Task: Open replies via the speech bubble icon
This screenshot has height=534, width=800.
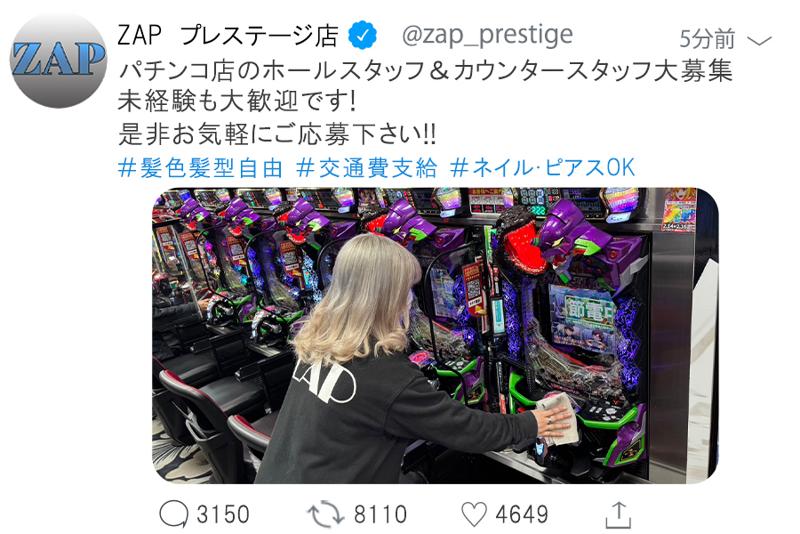Action: (x=174, y=514)
